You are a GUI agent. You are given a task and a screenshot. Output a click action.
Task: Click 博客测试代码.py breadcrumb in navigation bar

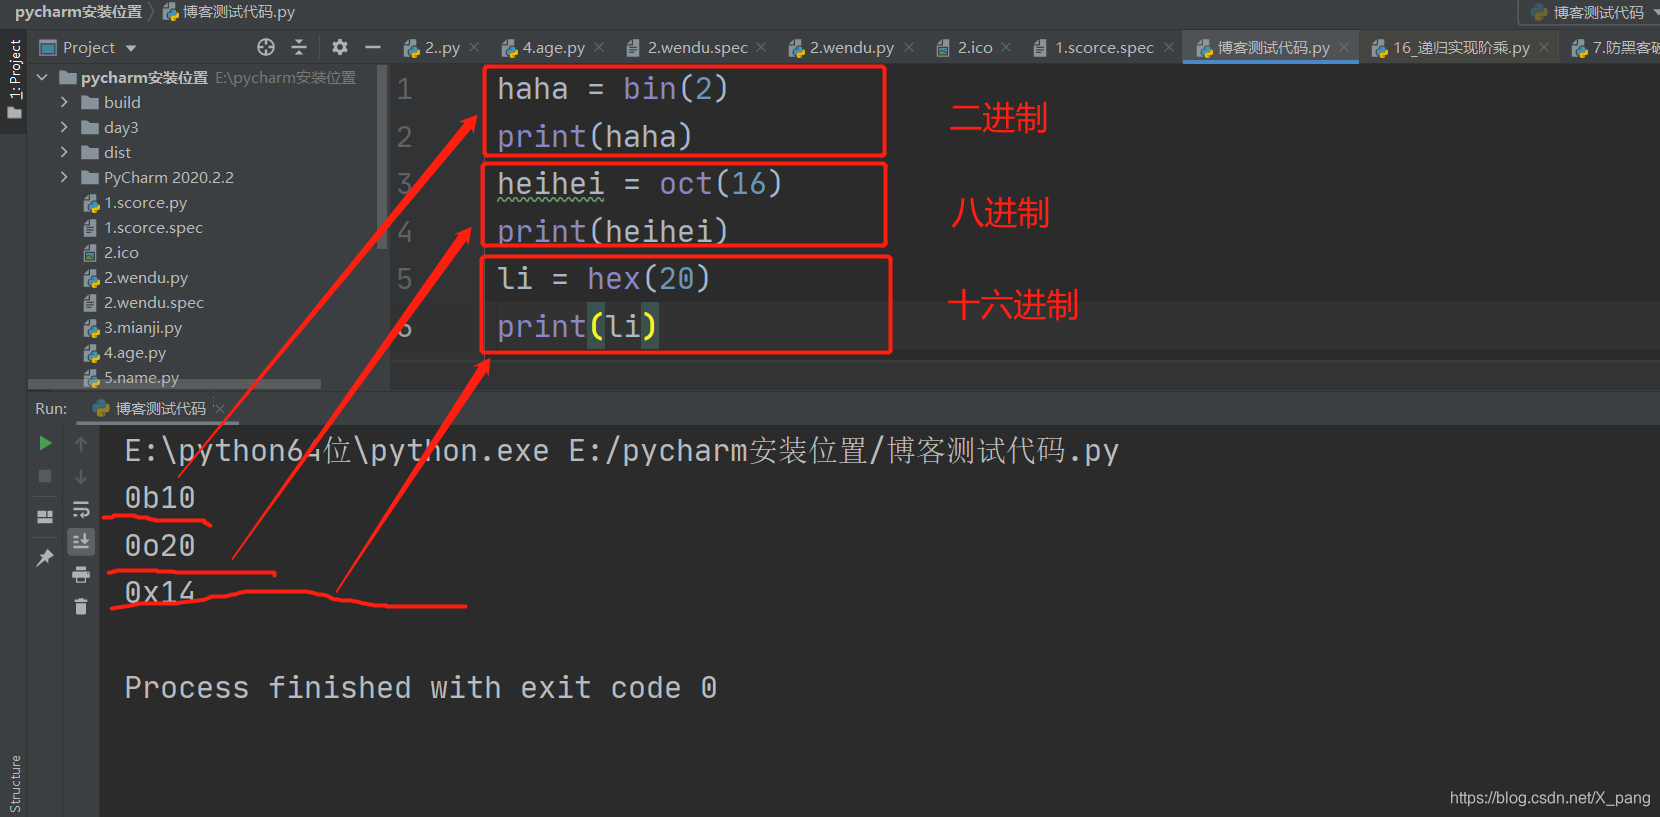[229, 12]
